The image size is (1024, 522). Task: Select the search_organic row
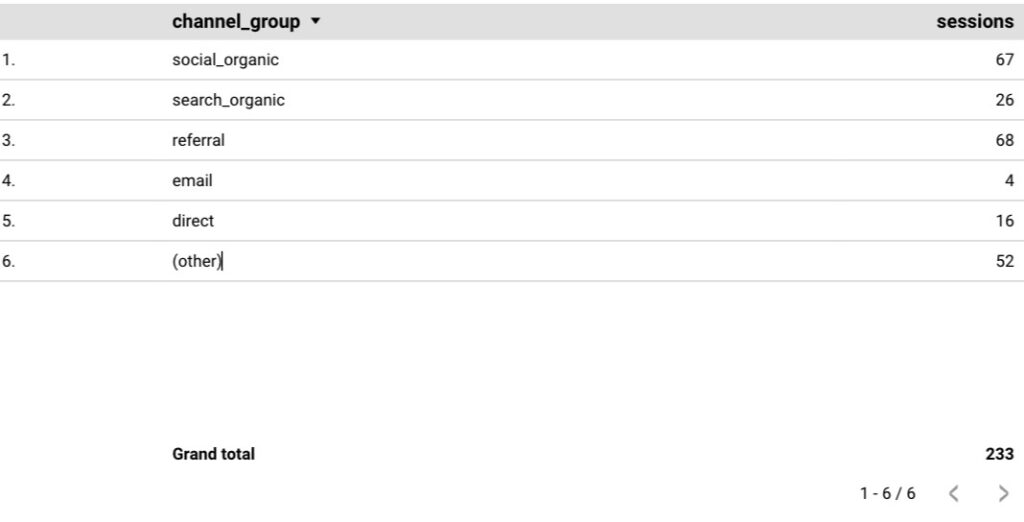tap(228, 100)
